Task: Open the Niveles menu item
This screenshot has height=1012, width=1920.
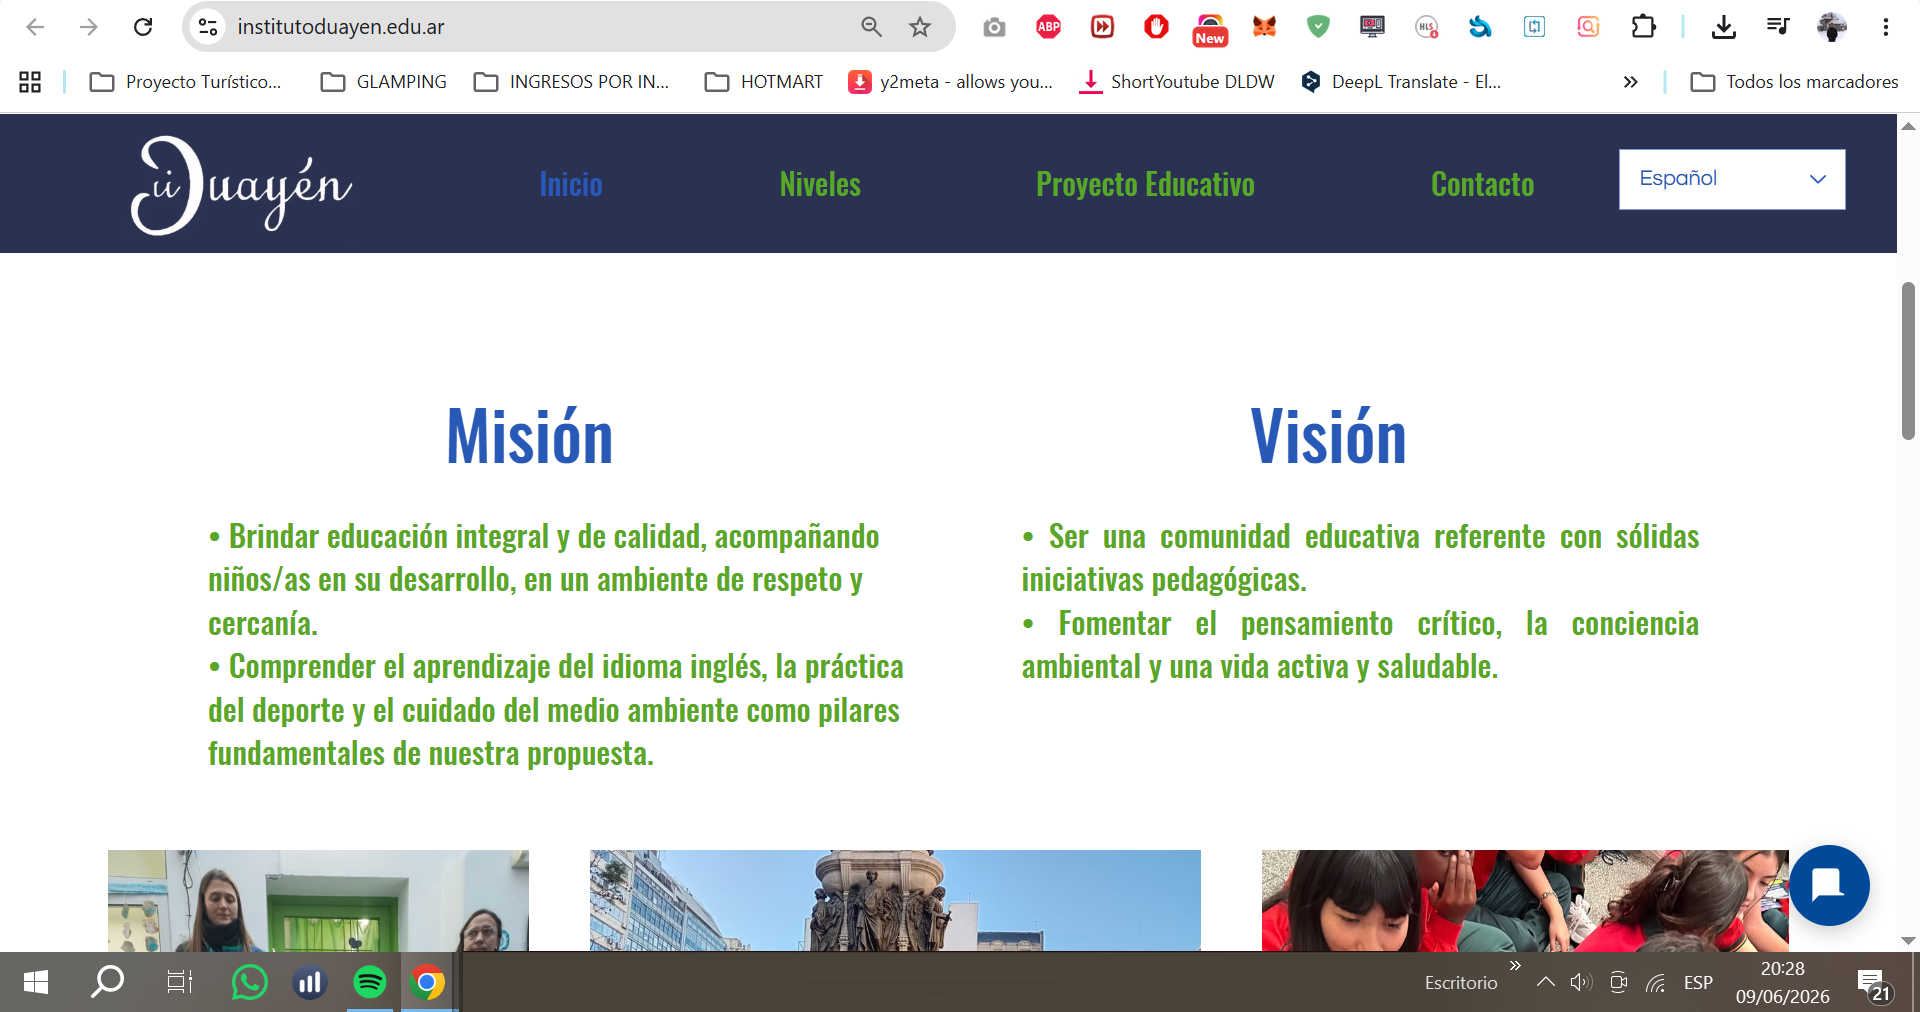Action: click(820, 184)
